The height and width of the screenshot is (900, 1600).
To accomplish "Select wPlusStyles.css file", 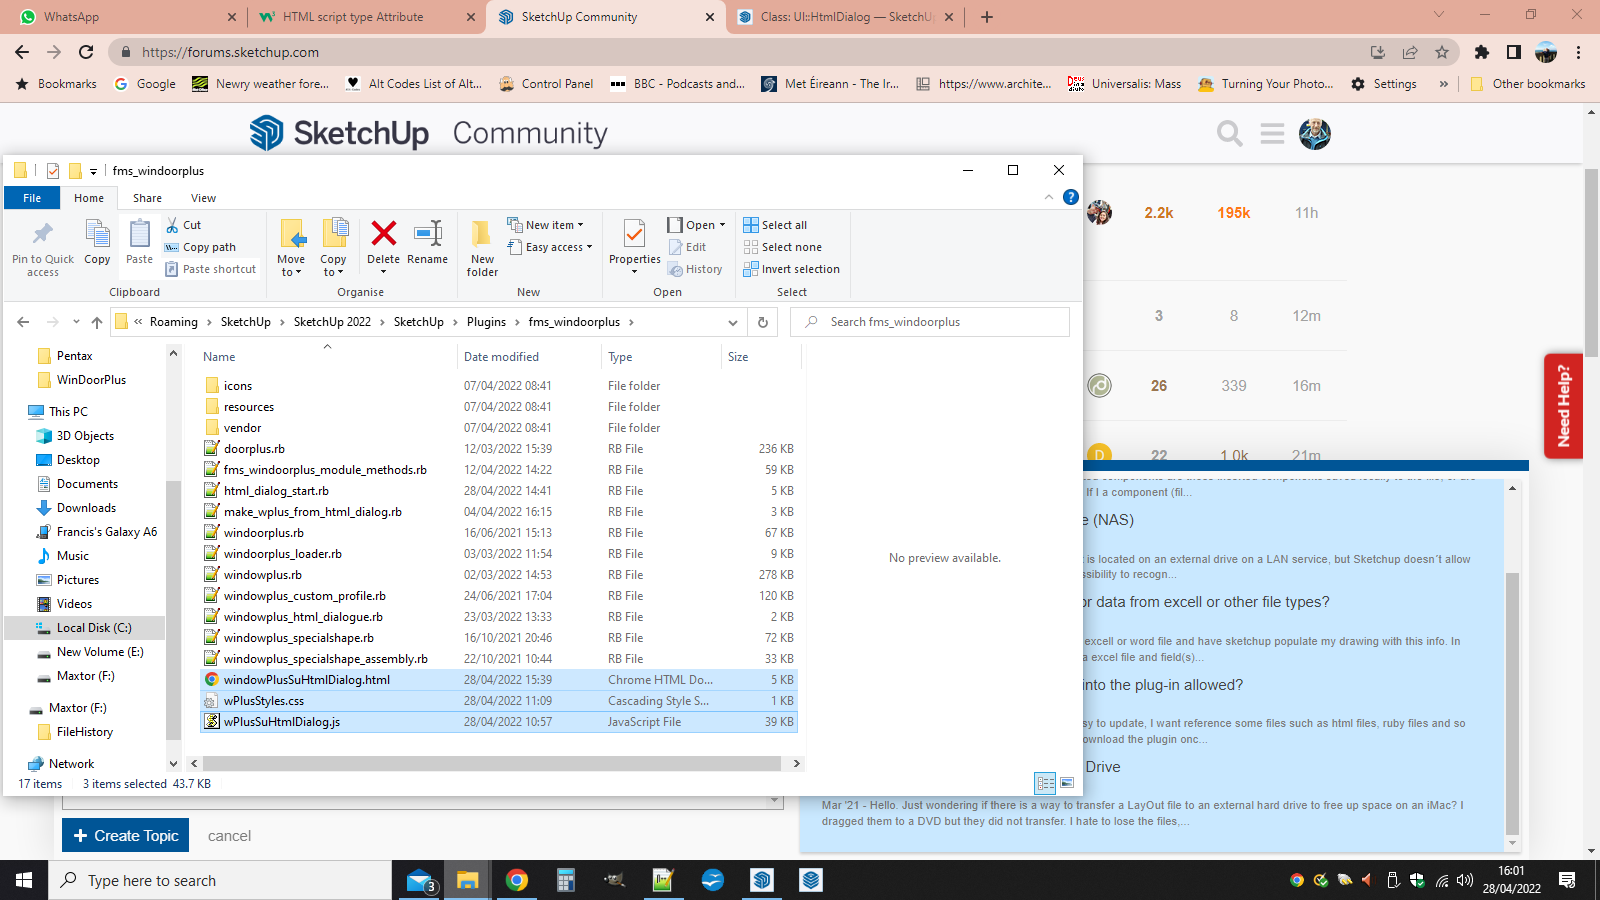I will pos(499,701).
